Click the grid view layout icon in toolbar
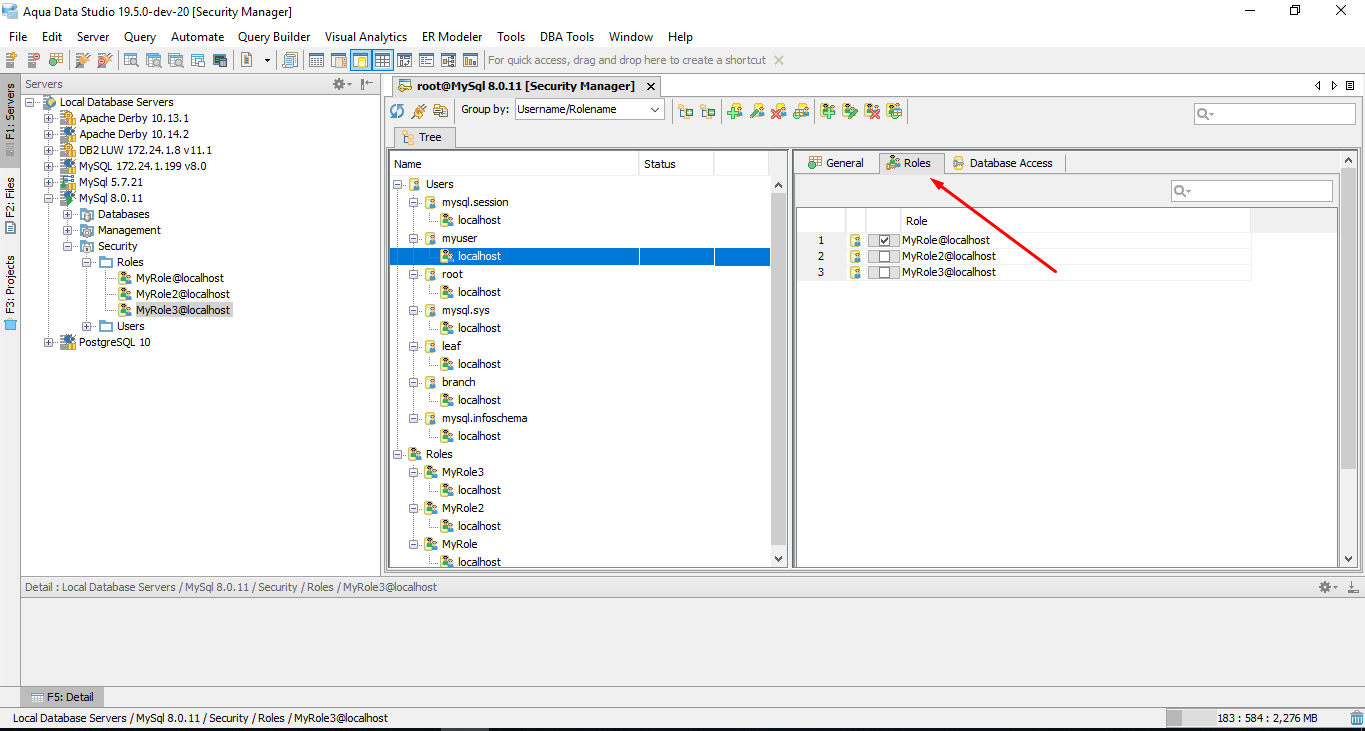The width and height of the screenshot is (1365, 731). tap(382, 60)
